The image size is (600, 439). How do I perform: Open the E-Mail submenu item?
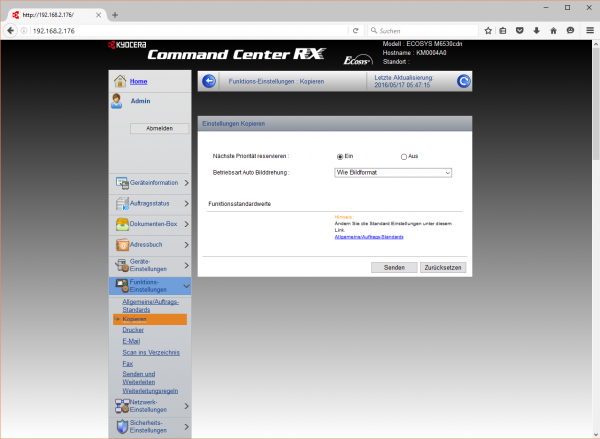click(x=131, y=341)
